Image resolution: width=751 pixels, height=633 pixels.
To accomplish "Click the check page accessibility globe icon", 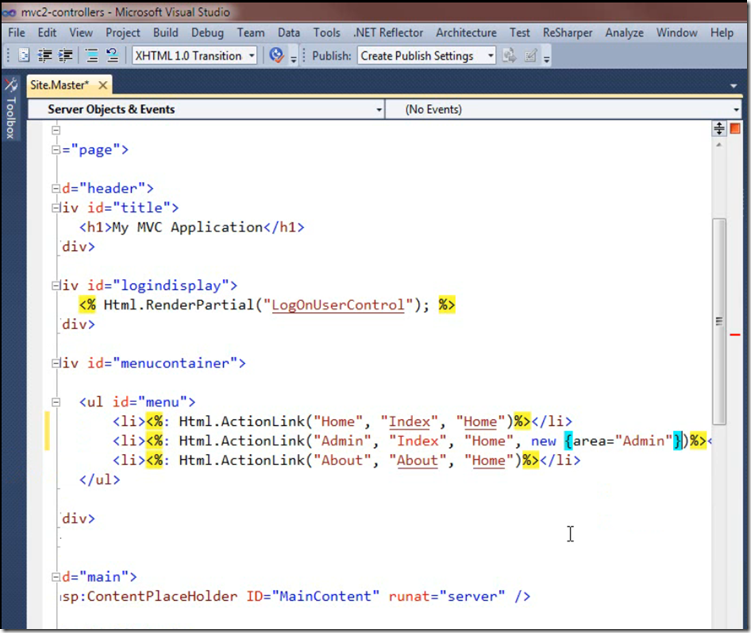I will 276,55.
